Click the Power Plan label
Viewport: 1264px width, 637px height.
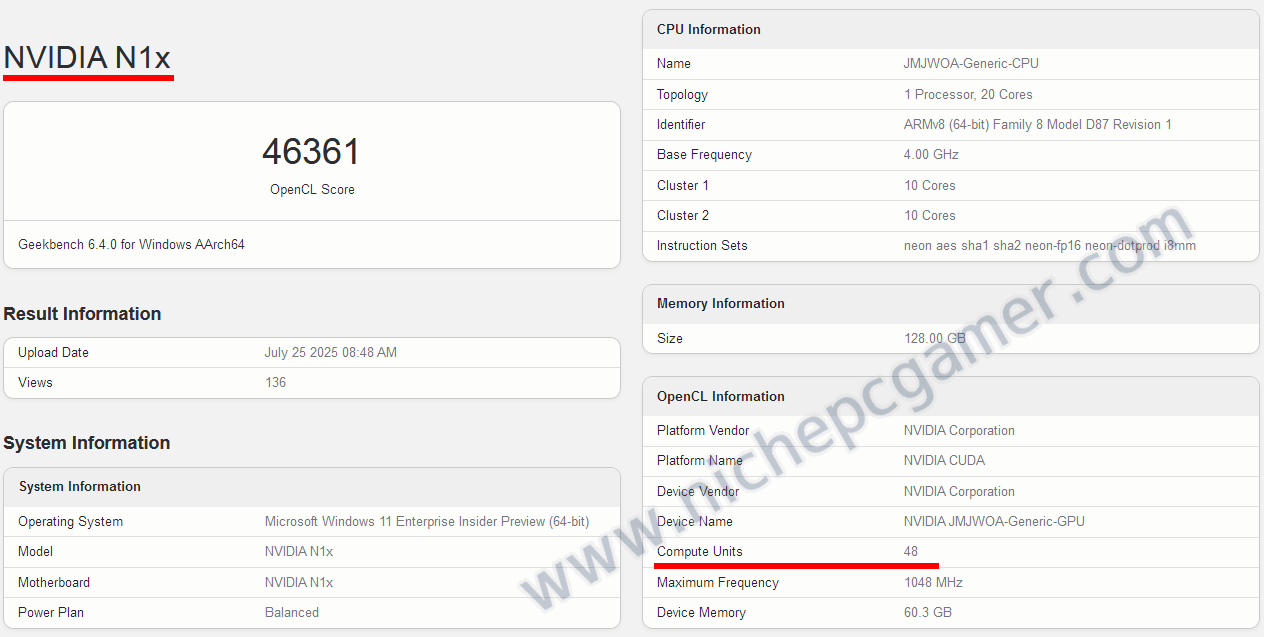point(53,612)
